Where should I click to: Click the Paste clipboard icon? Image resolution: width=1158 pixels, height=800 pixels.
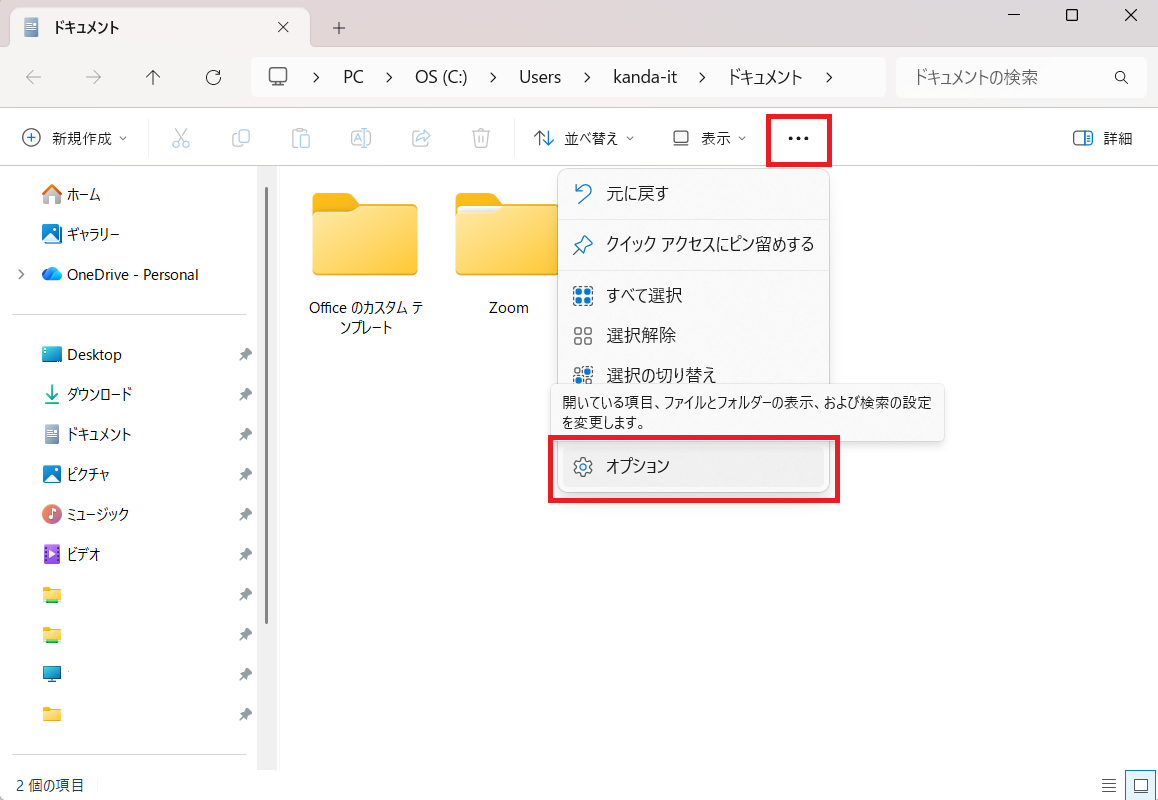pos(301,139)
